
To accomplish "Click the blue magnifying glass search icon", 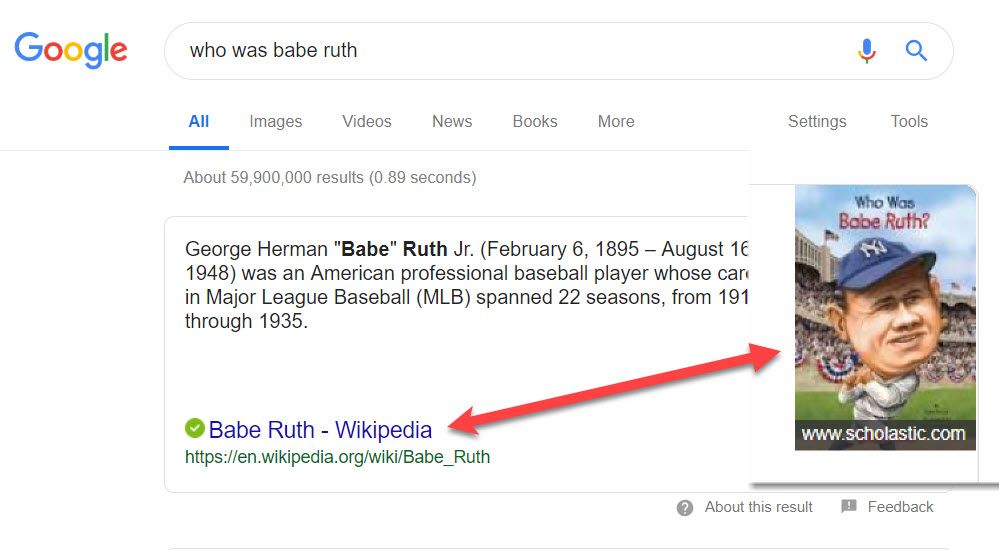I will [916, 50].
